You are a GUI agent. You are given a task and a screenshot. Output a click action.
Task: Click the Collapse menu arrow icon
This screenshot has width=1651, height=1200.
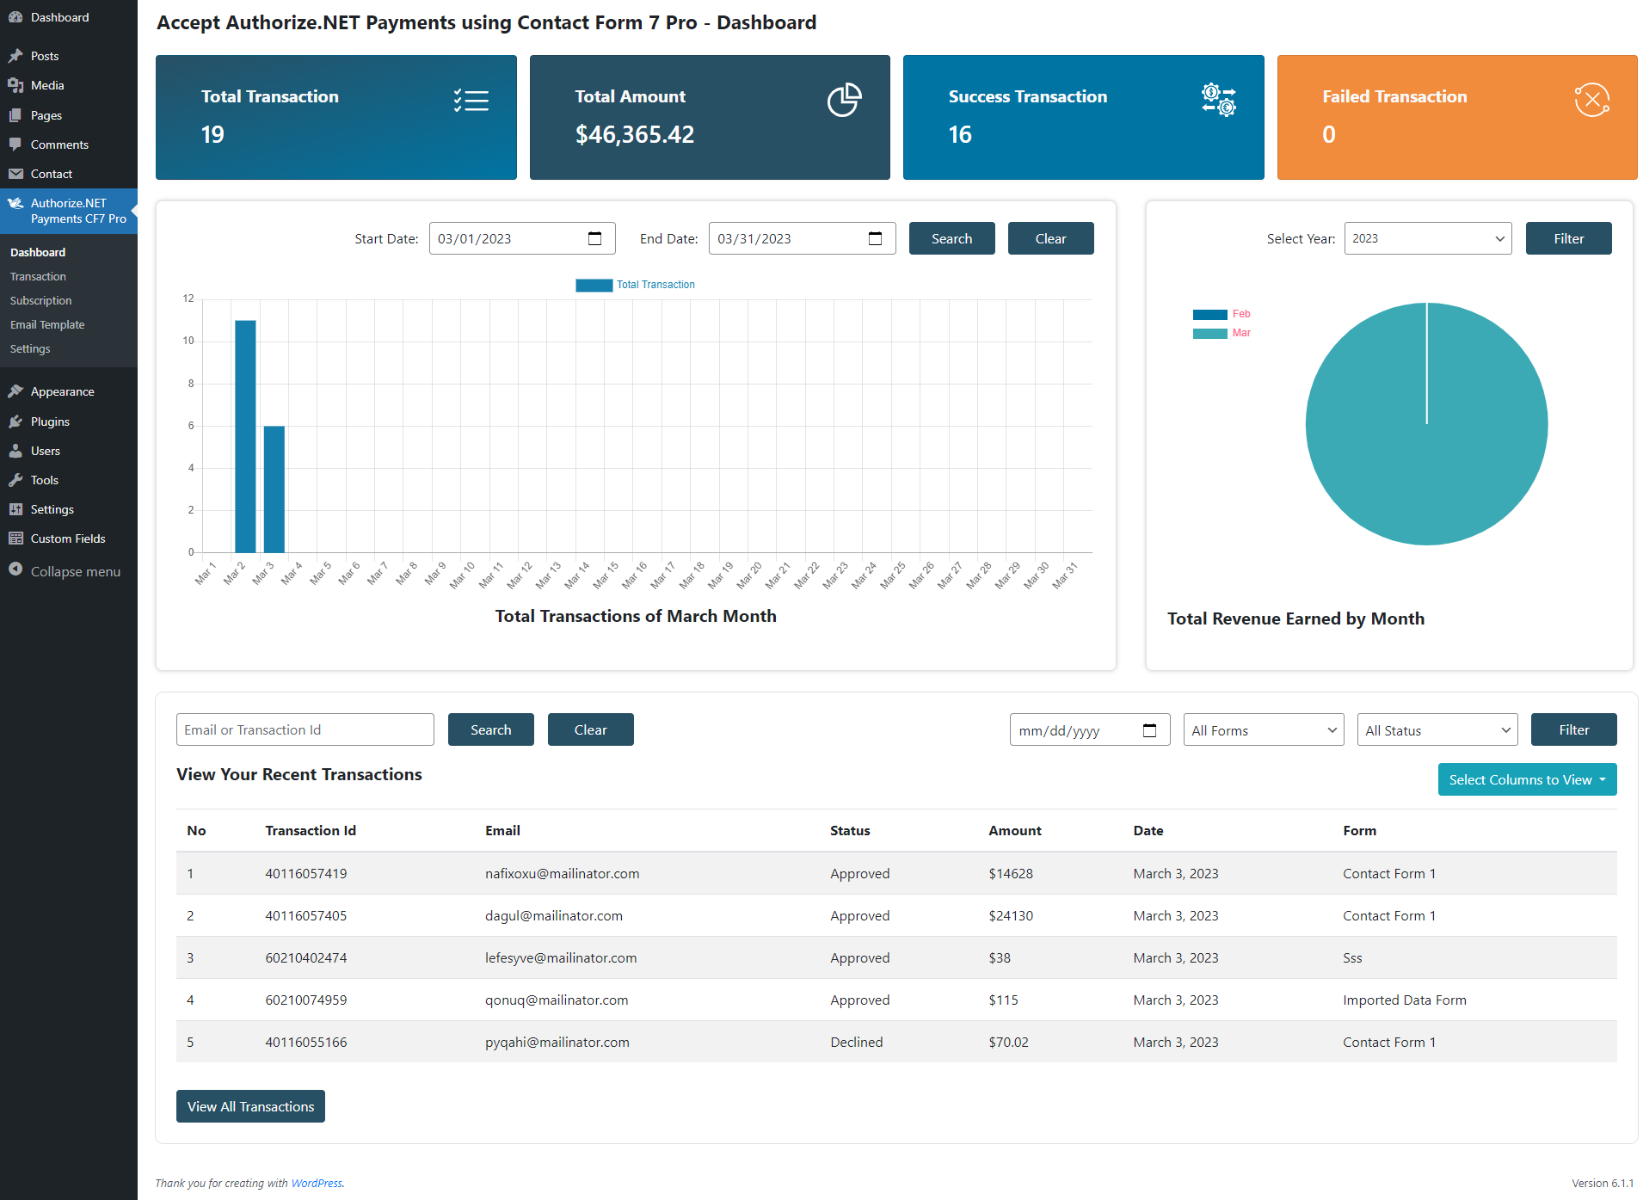tap(16, 570)
